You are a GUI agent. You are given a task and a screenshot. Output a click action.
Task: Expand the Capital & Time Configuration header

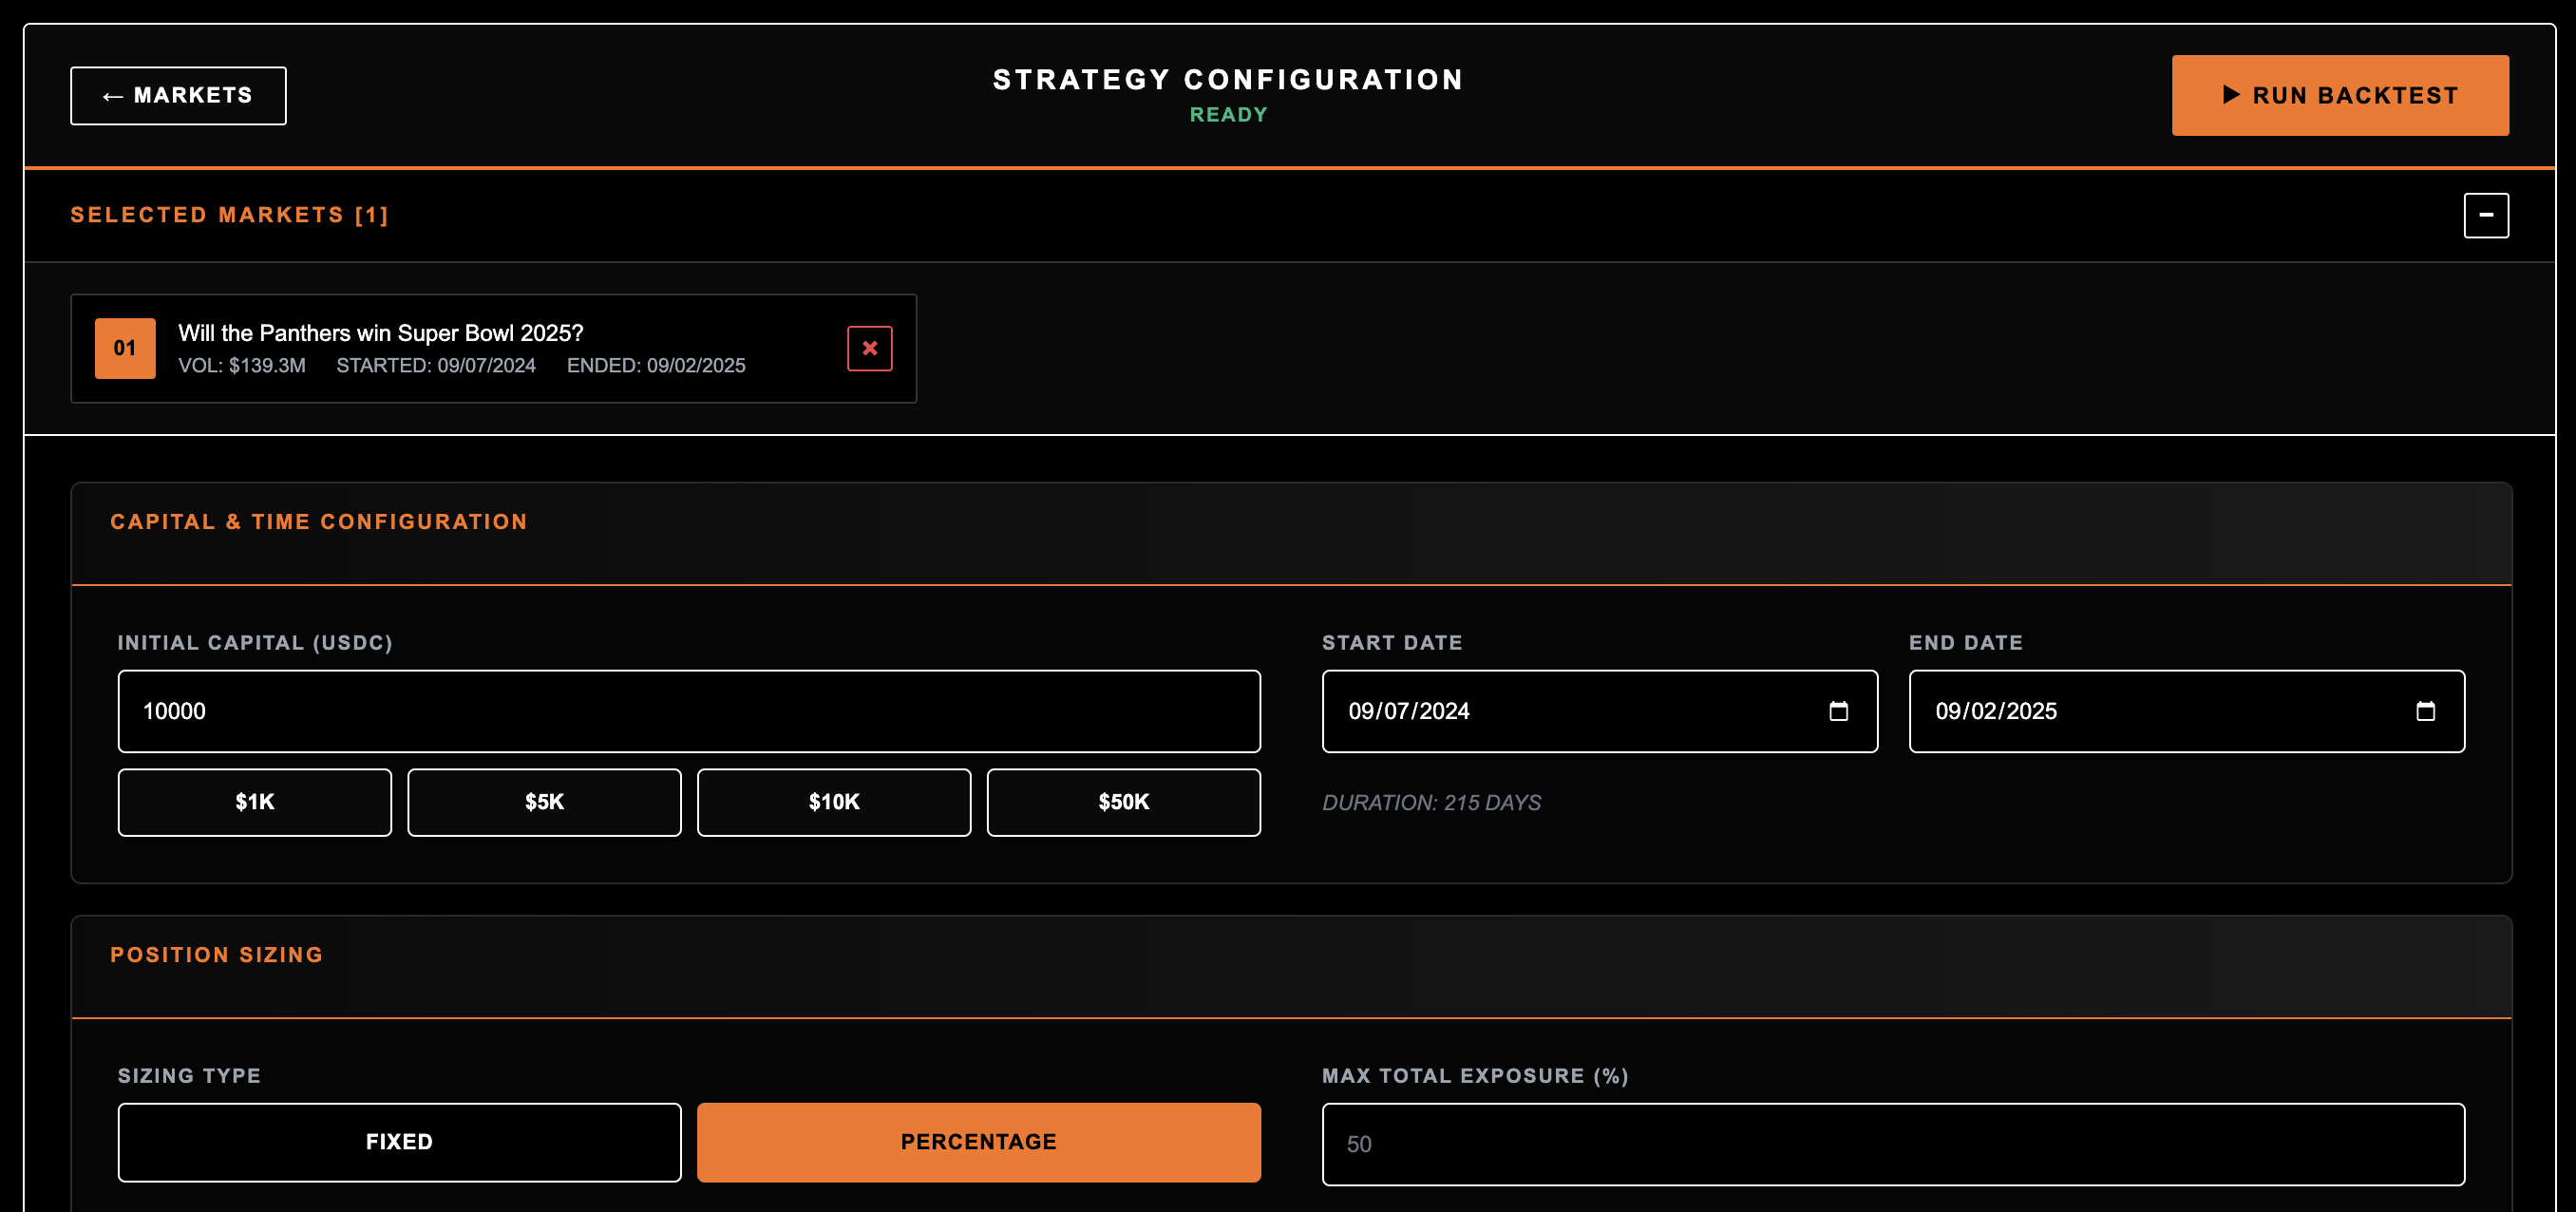319,521
